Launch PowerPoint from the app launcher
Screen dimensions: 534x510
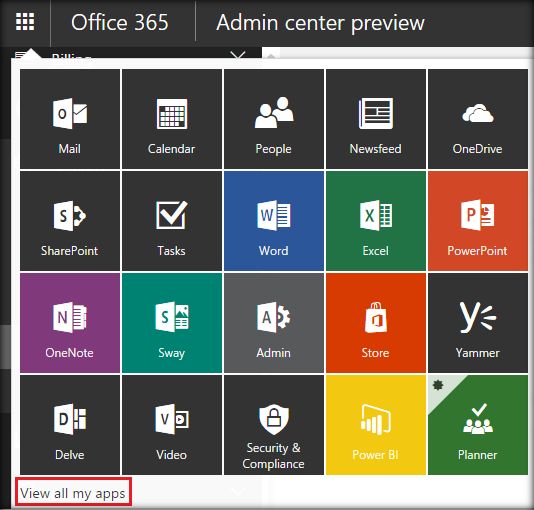pos(478,221)
